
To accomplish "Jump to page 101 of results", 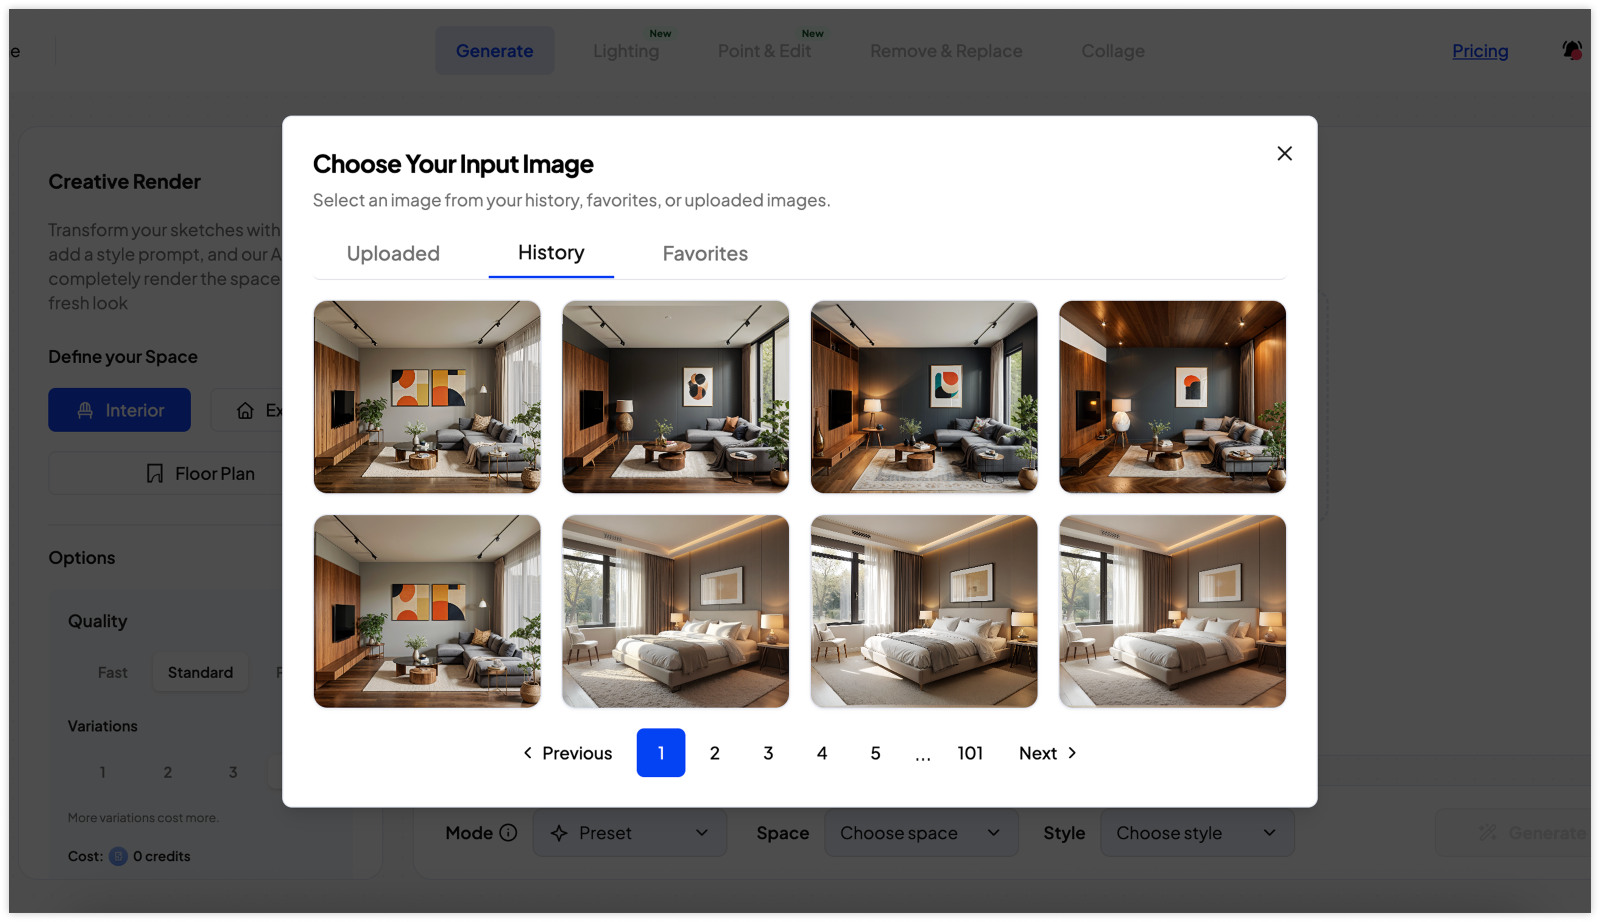I will (969, 753).
